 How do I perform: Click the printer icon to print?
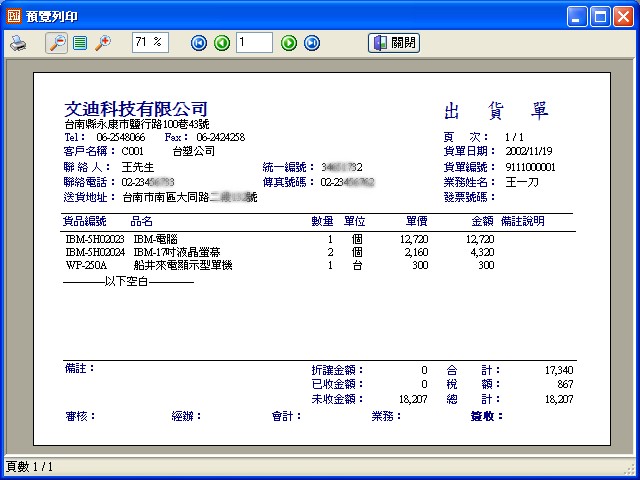tap(18, 43)
